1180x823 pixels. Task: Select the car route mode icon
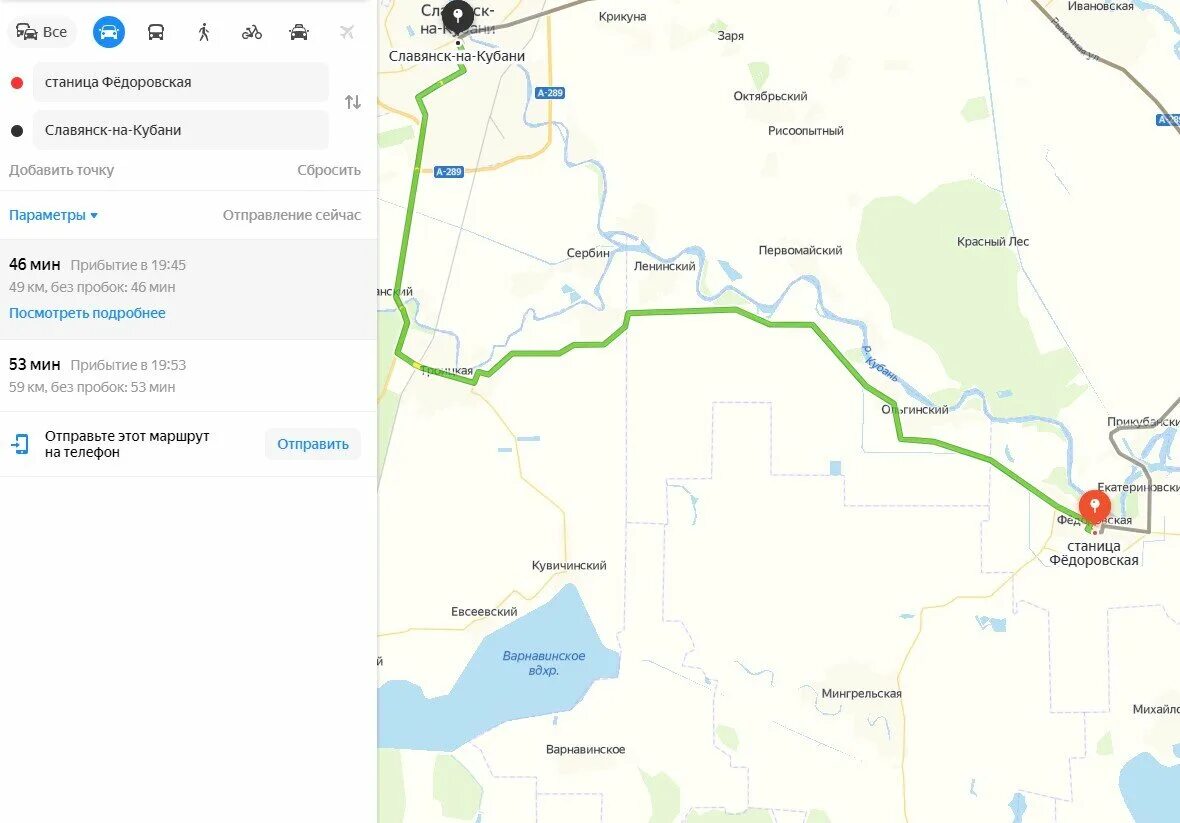(x=108, y=32)
